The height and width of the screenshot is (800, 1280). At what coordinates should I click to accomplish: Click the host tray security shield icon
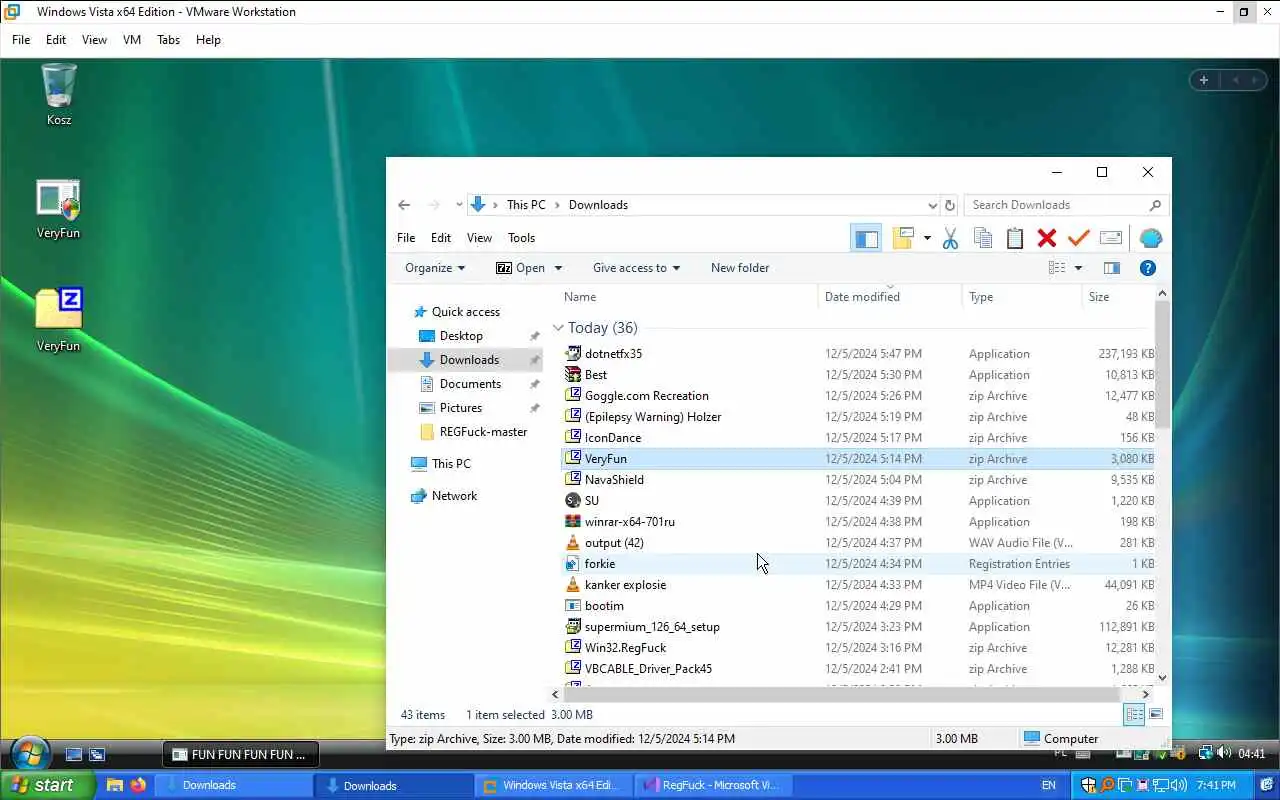[1087, 785]
